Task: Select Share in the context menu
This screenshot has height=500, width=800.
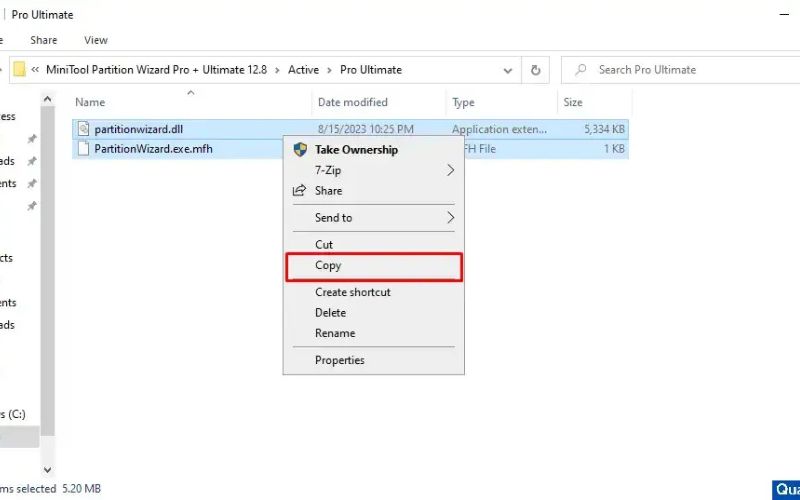Action: coord(373,190)
